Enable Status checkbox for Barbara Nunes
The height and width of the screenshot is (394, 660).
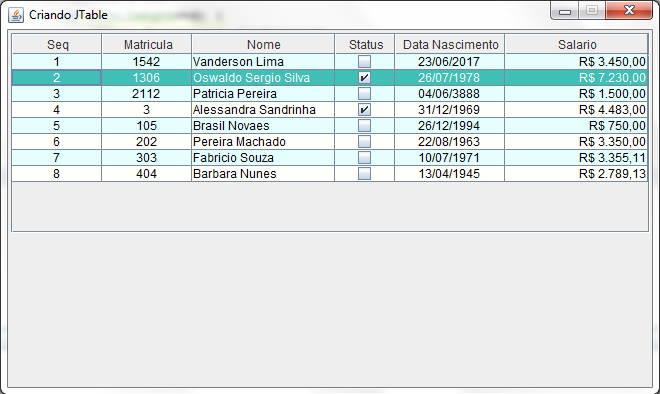364,174
